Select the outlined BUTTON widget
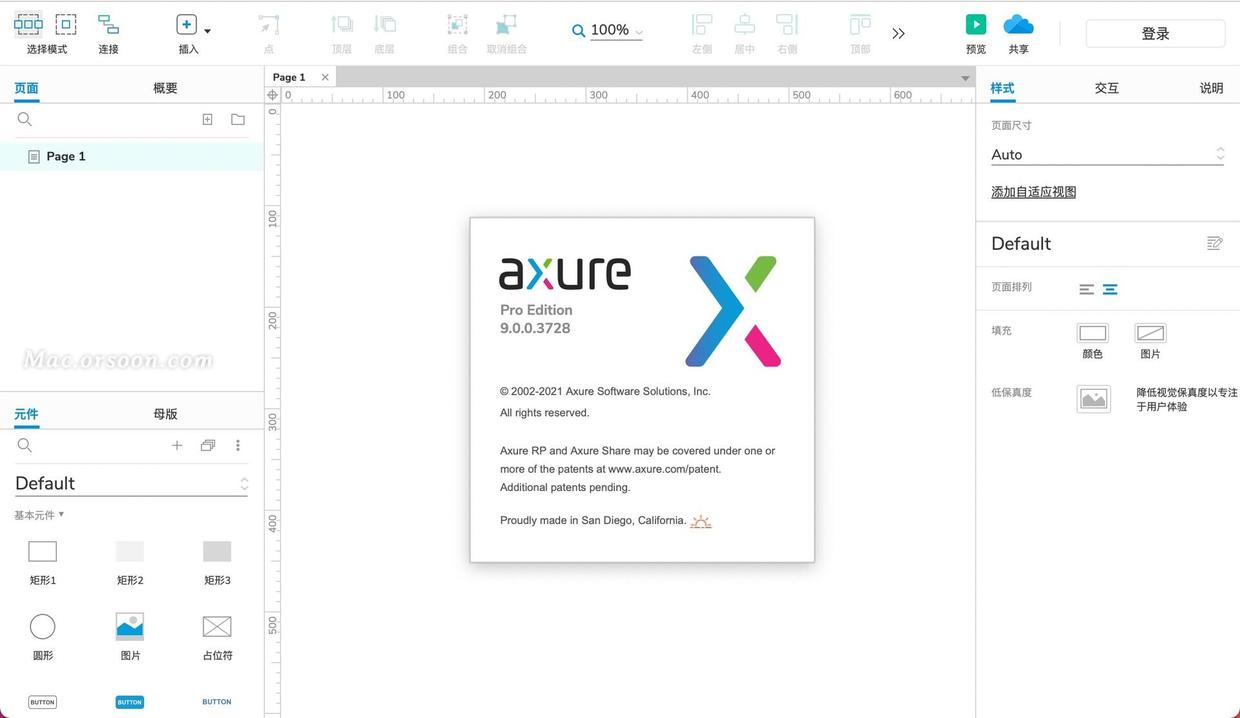Image resolution: width=1240 pixels, height=718 pixels. pyautogui.click(x=42, y=702)
